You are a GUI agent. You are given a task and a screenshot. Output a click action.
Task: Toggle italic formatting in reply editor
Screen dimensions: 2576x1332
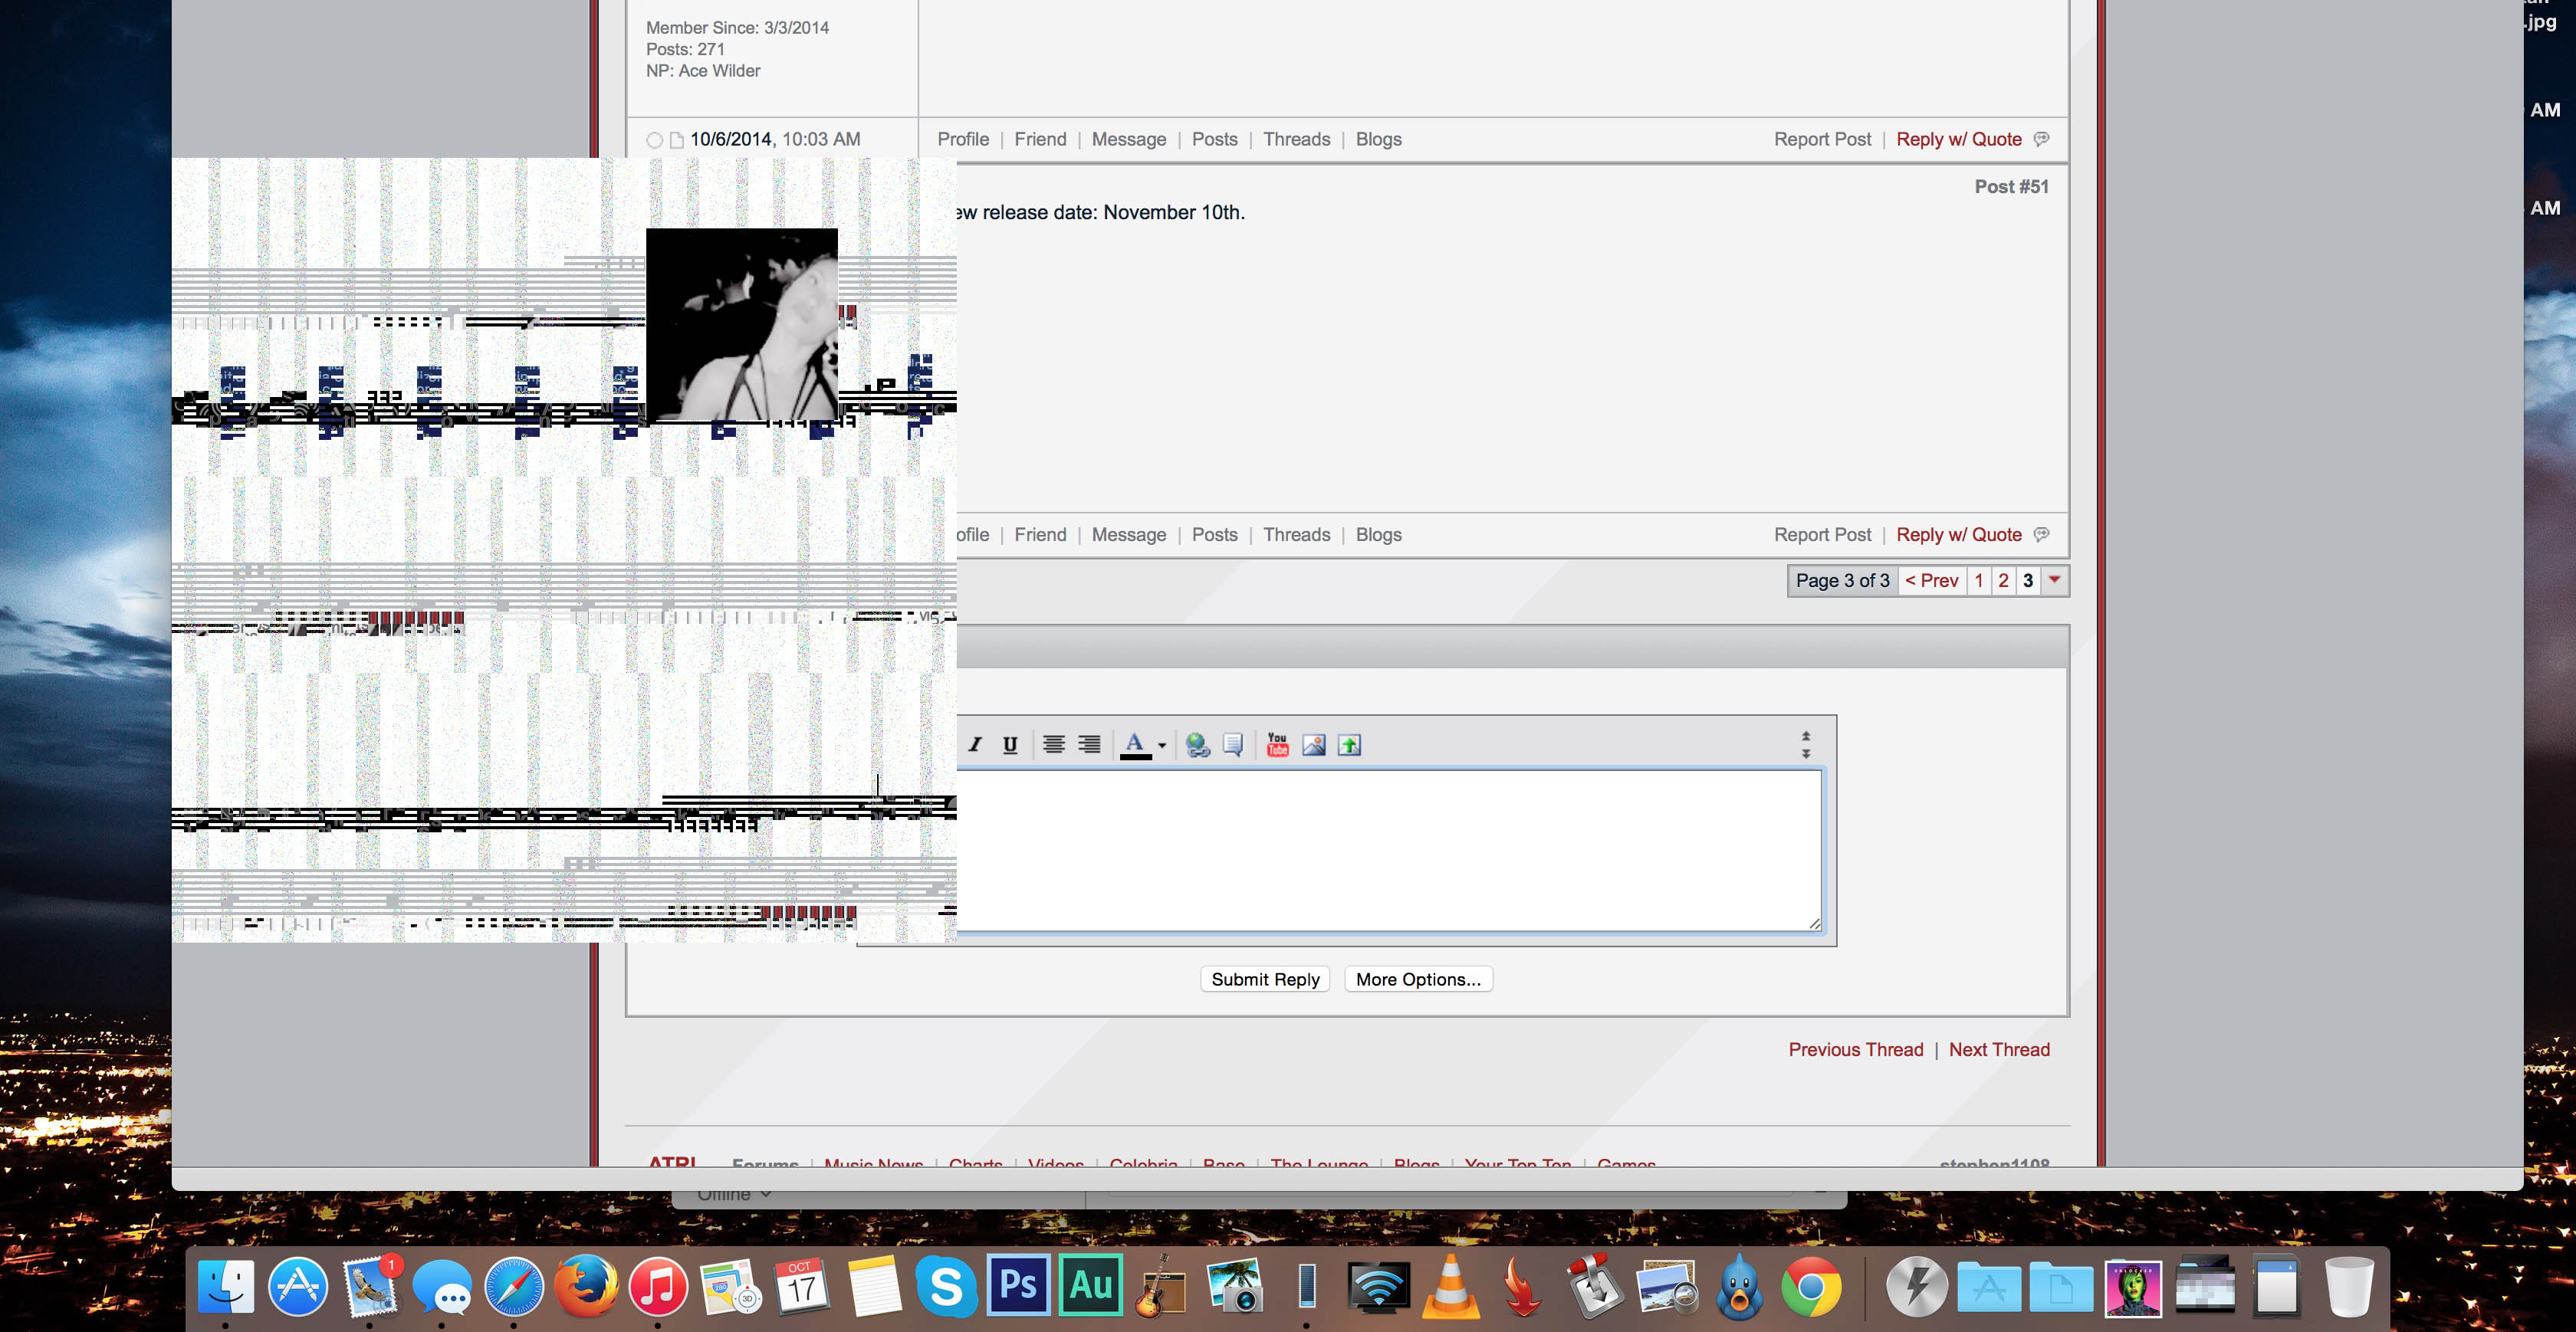coord(975,745)
